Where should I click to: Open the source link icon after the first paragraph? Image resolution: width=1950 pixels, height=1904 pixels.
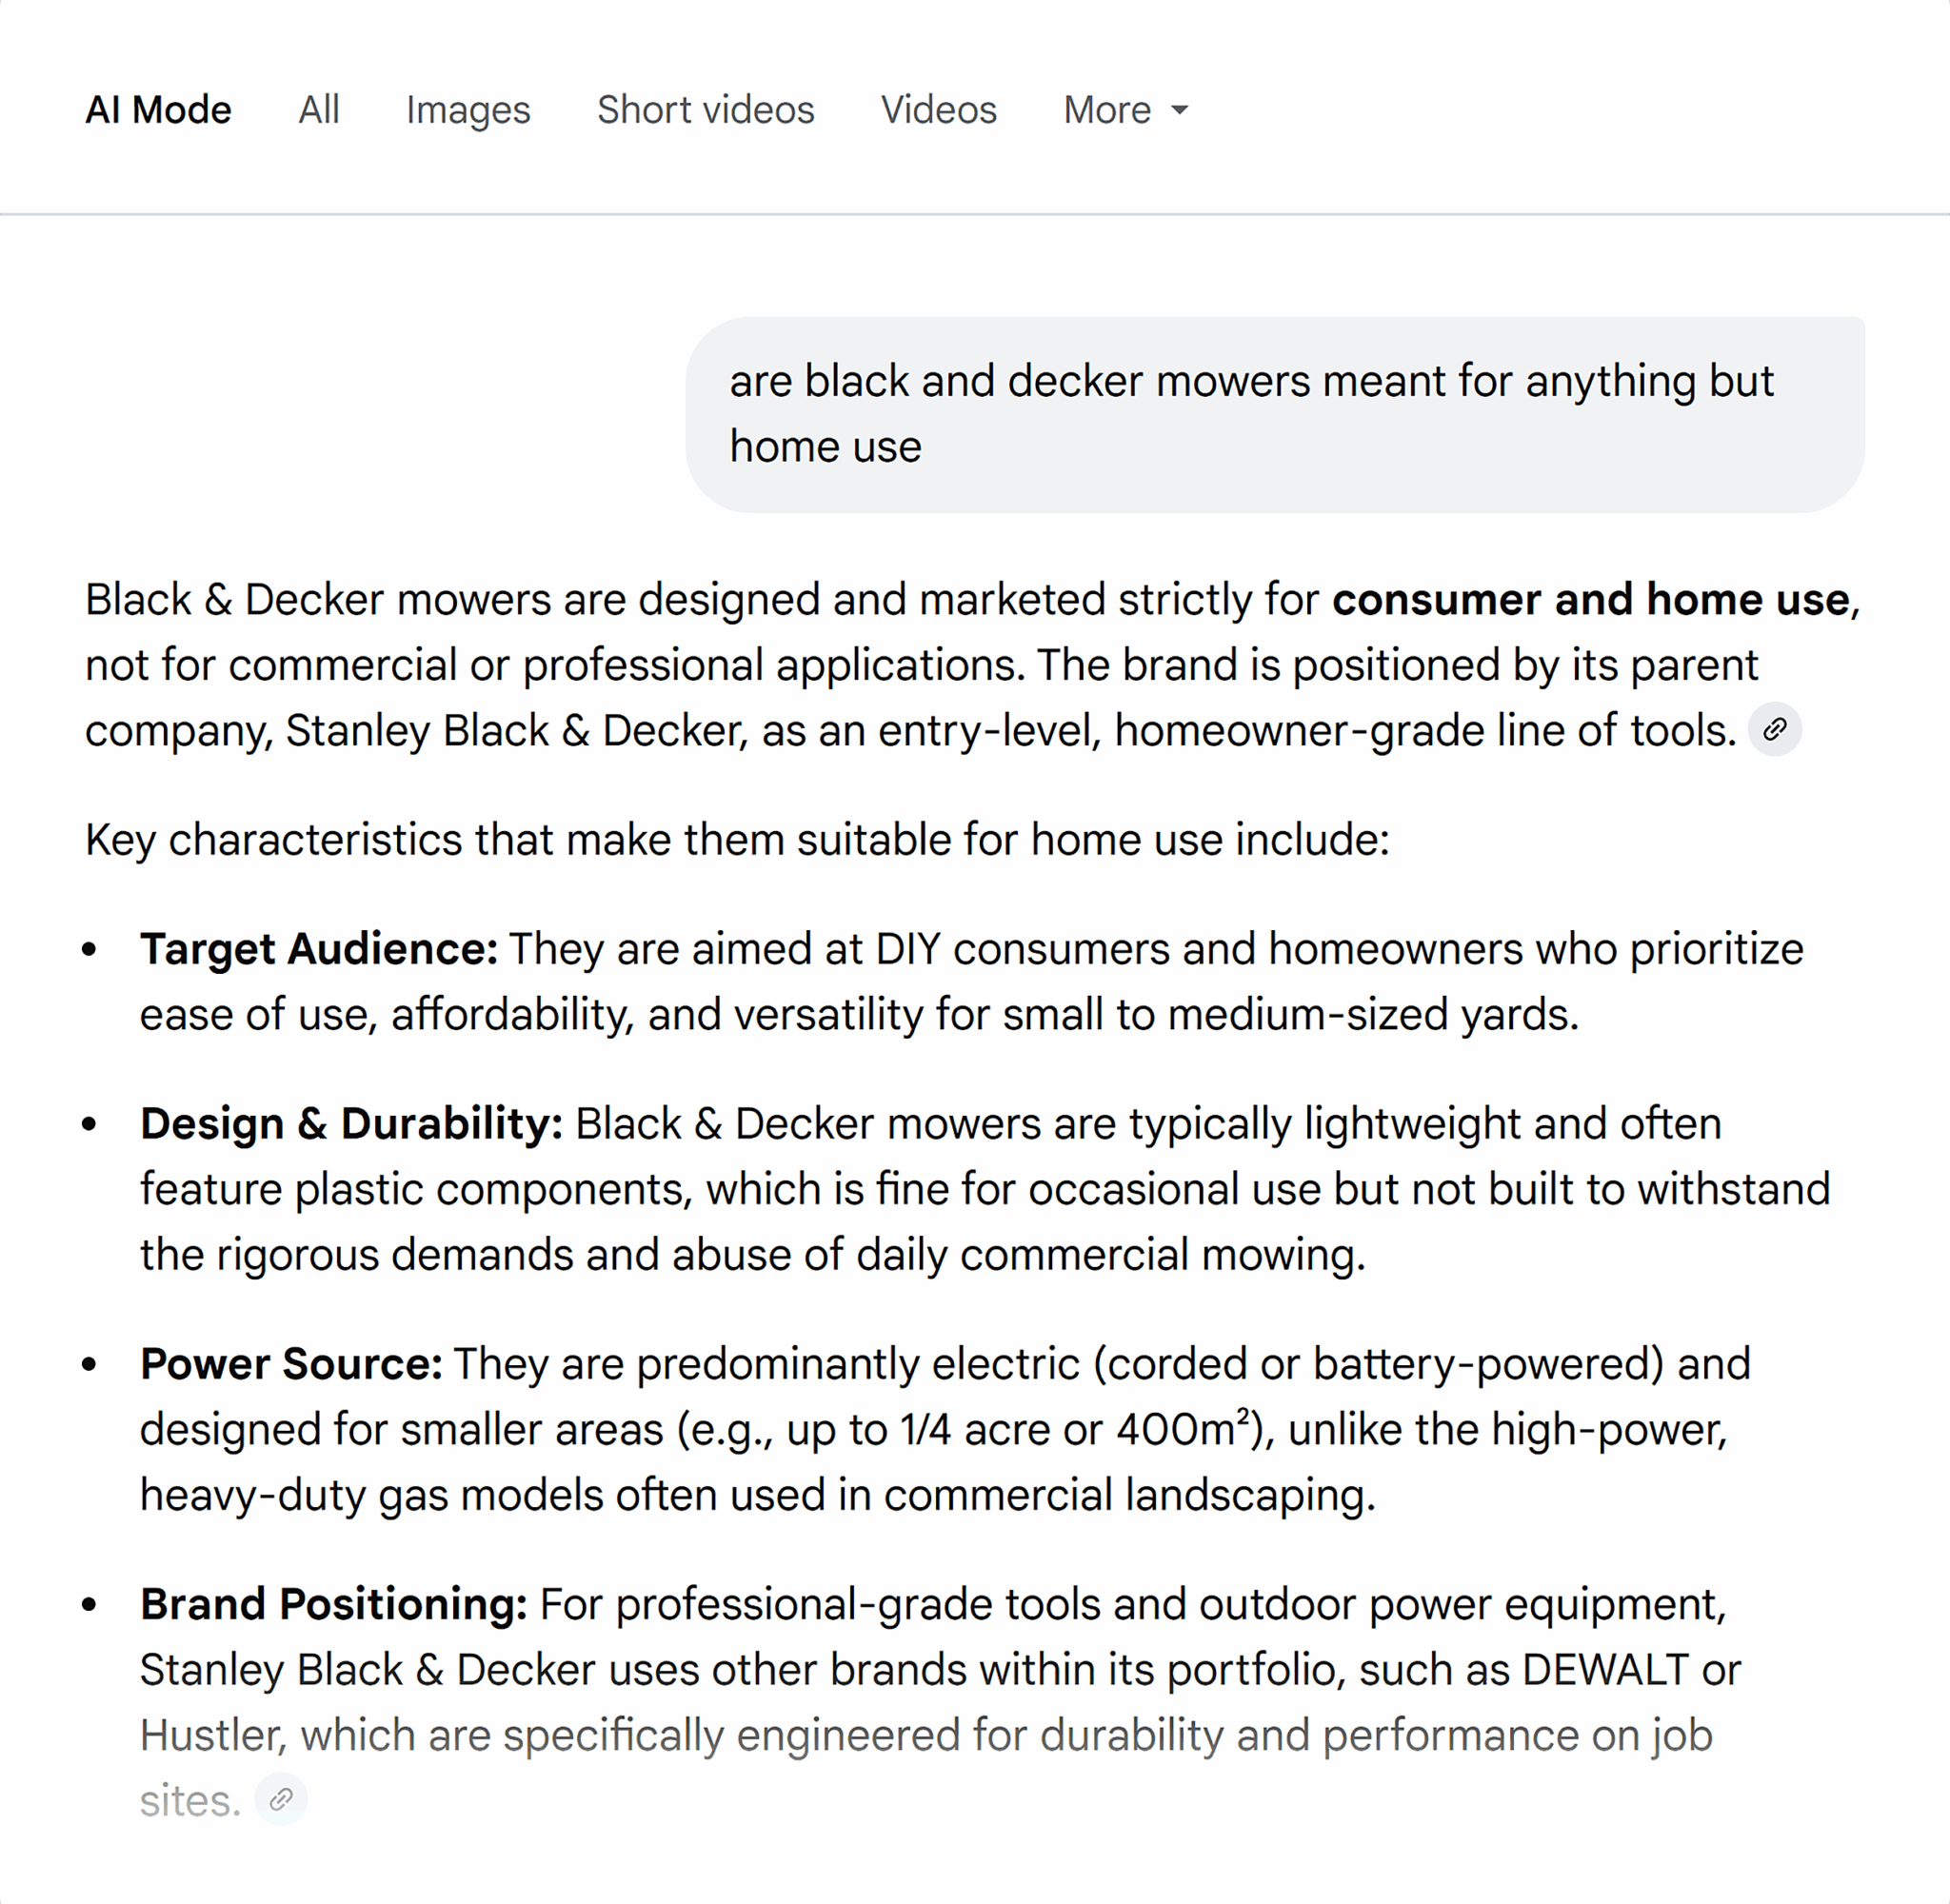1774,729
